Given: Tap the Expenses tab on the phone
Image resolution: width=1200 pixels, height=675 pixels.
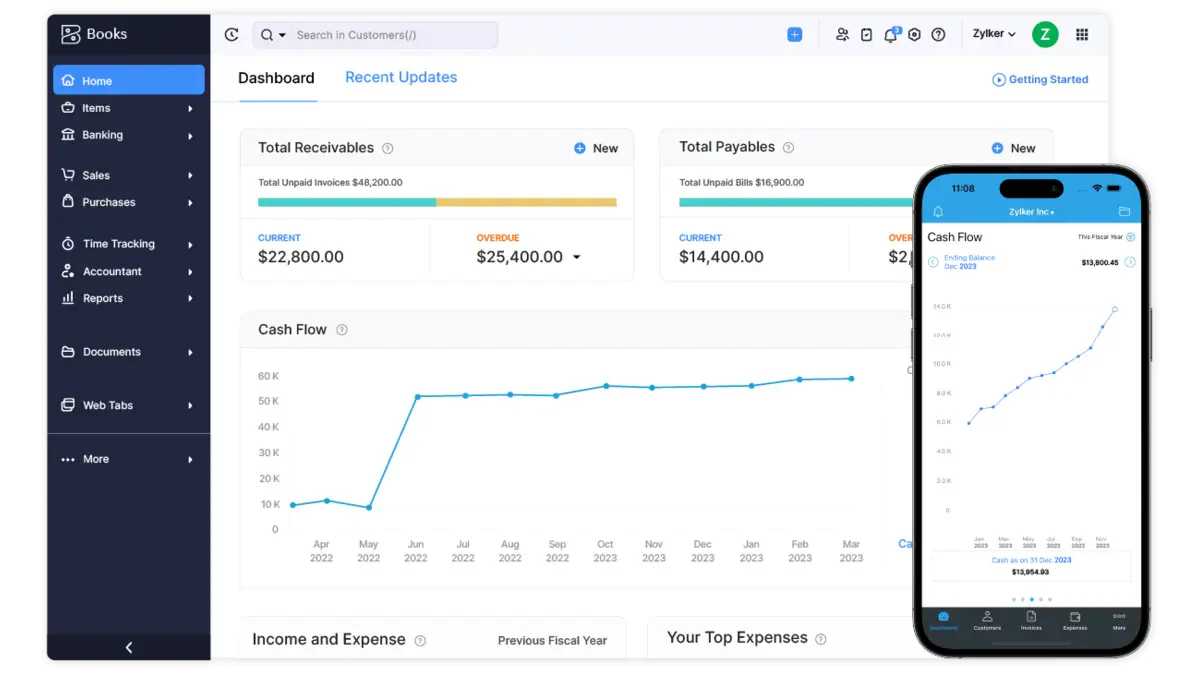Looking at the screenshot, I should tap(1075, 620).
